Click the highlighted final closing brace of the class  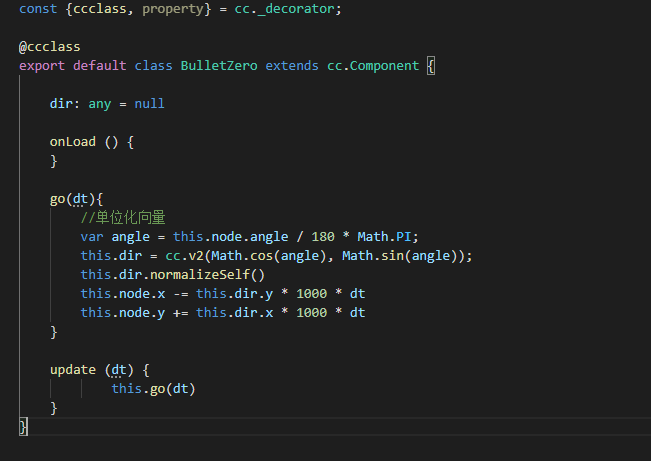point(23,427)
